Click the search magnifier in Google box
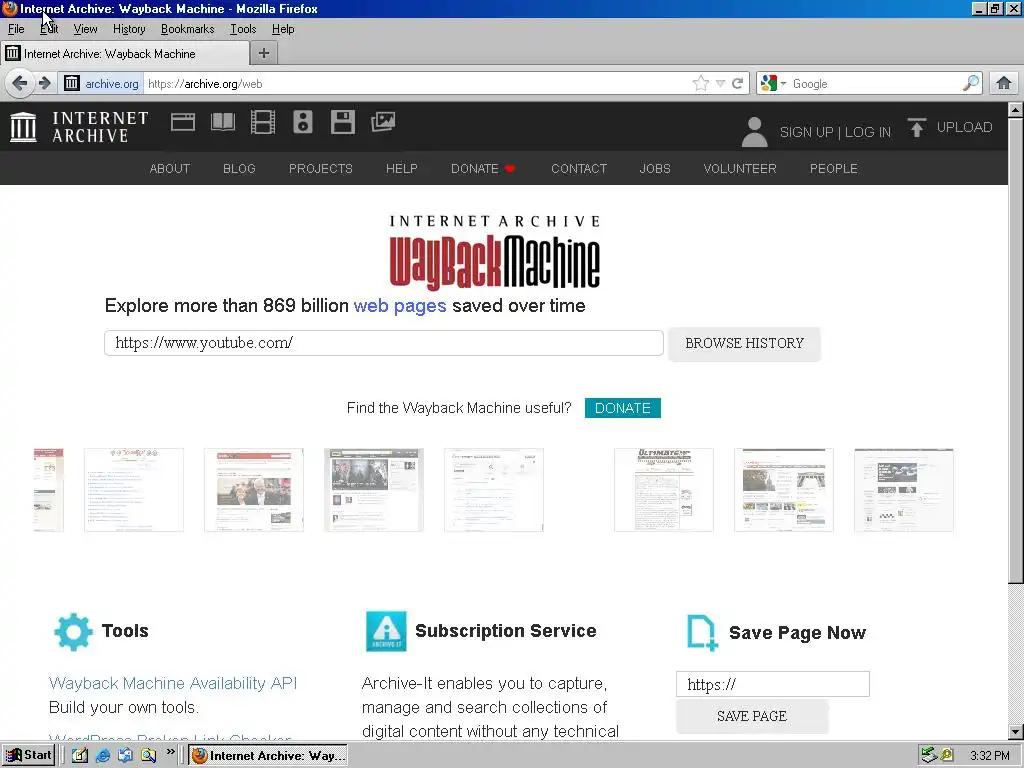 coord(971,83)
